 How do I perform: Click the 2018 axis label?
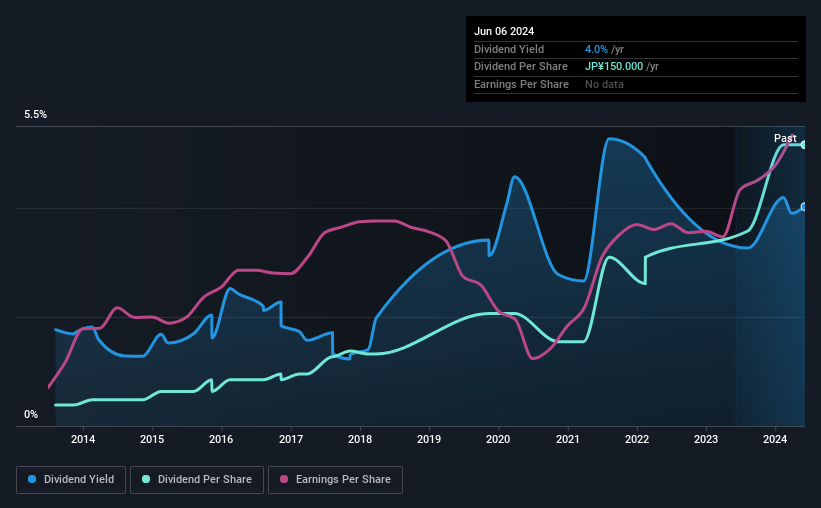coord(360,439)
